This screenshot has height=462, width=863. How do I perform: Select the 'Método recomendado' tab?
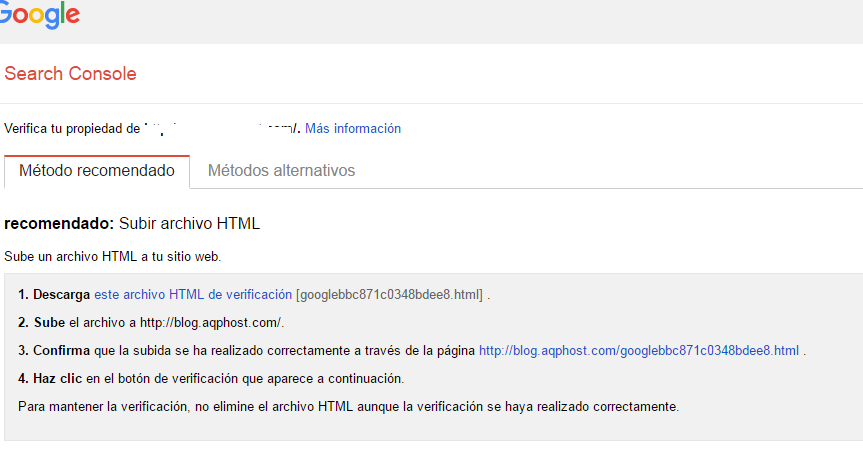coord(97,171)
